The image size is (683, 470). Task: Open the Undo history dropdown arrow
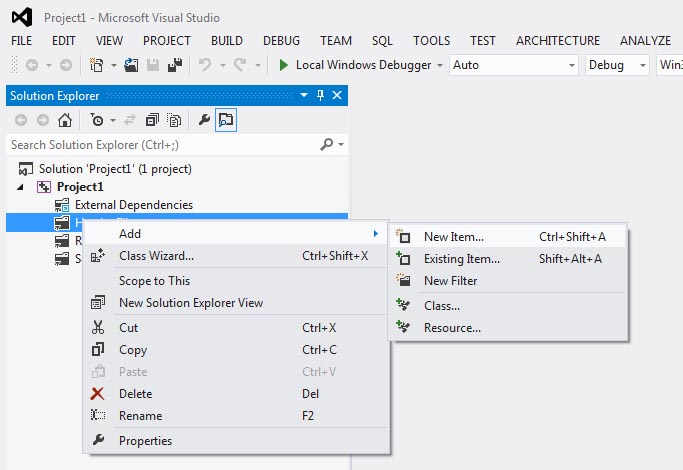pyautogui.click(x=223, y=66)
